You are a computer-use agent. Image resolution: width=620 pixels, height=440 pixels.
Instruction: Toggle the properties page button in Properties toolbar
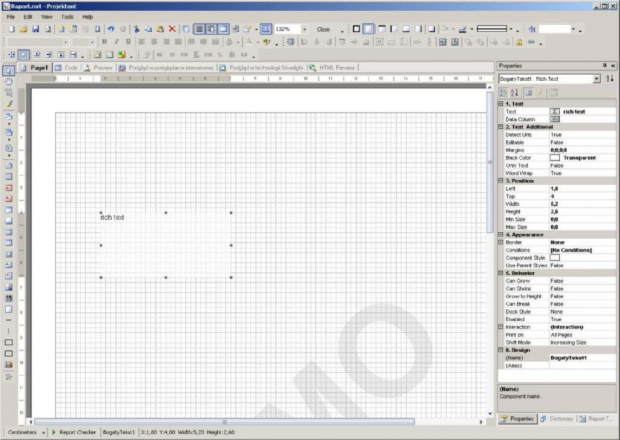click(528, 93)
